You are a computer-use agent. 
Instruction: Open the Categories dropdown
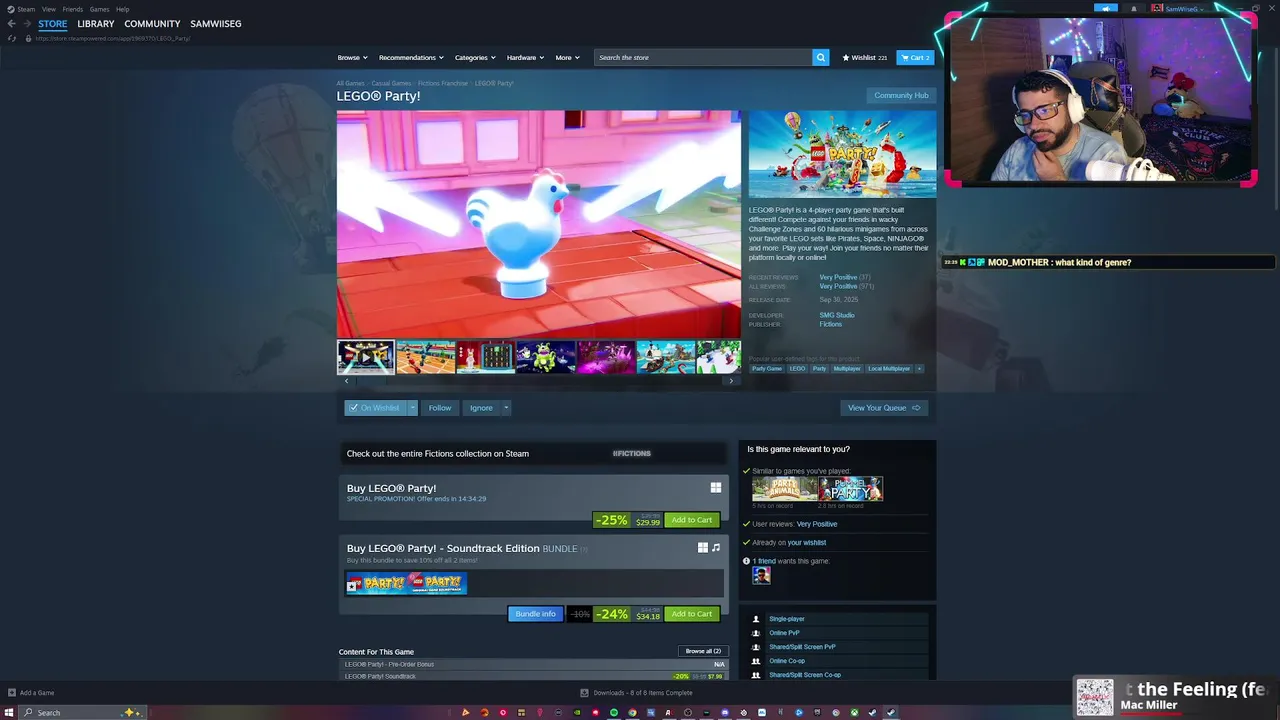point(475,57)
